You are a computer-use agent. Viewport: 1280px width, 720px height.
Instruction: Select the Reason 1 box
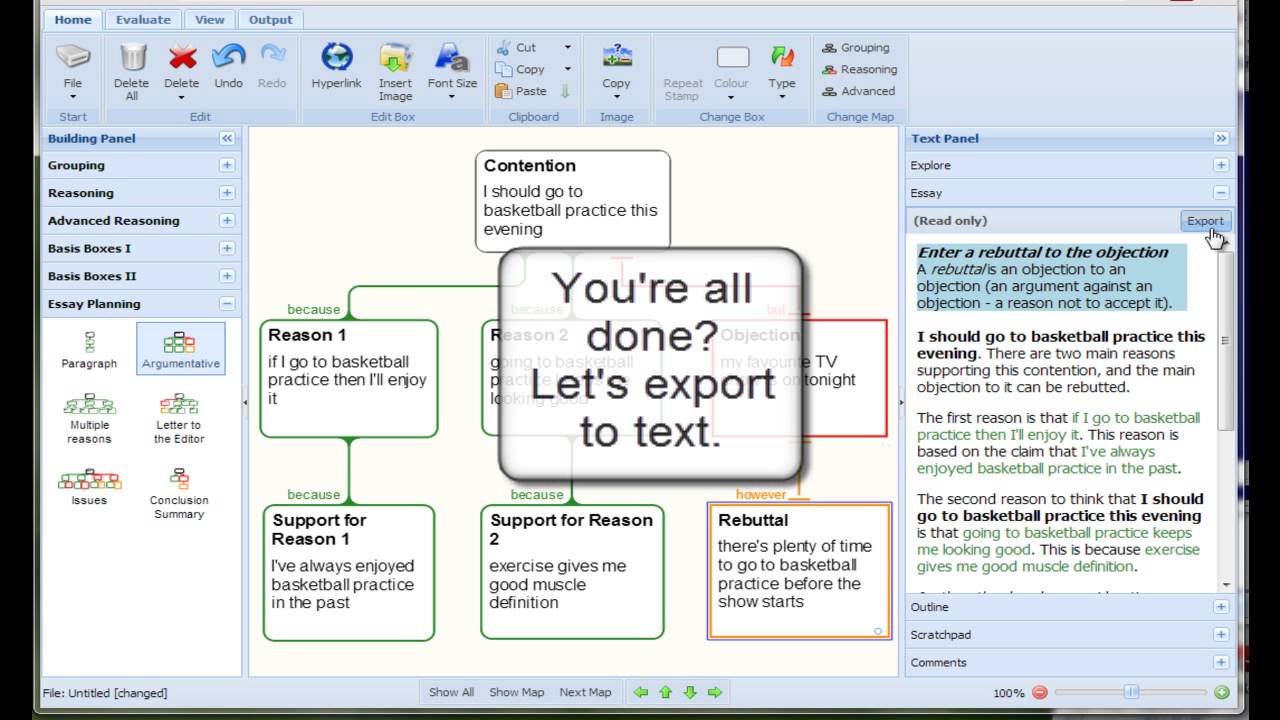349,379
